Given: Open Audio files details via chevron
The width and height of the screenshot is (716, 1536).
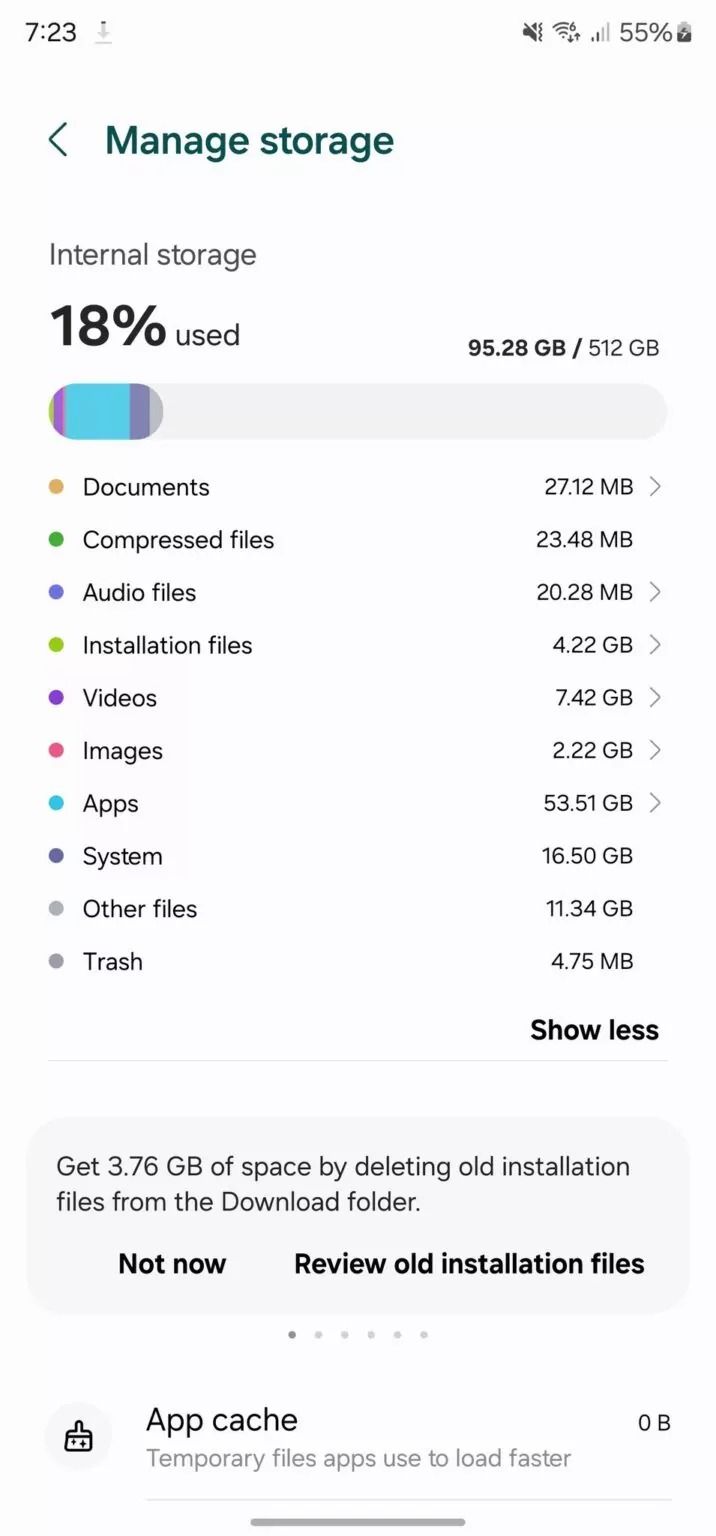Looking at the screenshot, I should tap(656, 592).
